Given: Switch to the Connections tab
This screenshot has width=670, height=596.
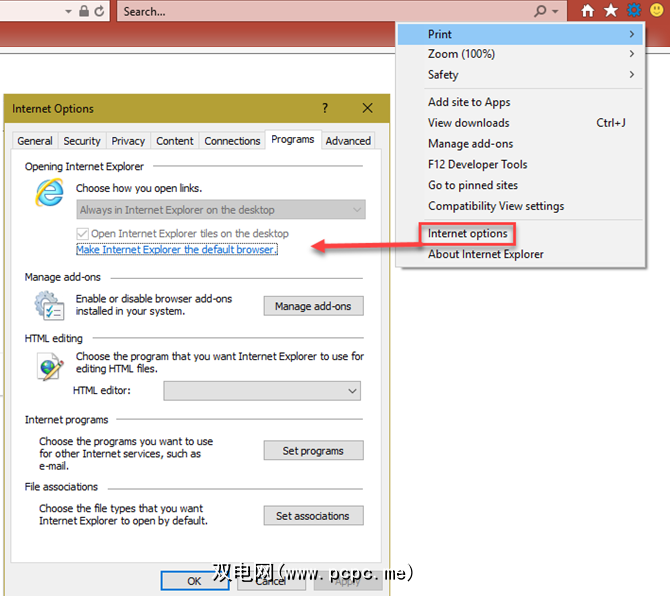Looking at the screenshot, I should click(x=232, y=141).
